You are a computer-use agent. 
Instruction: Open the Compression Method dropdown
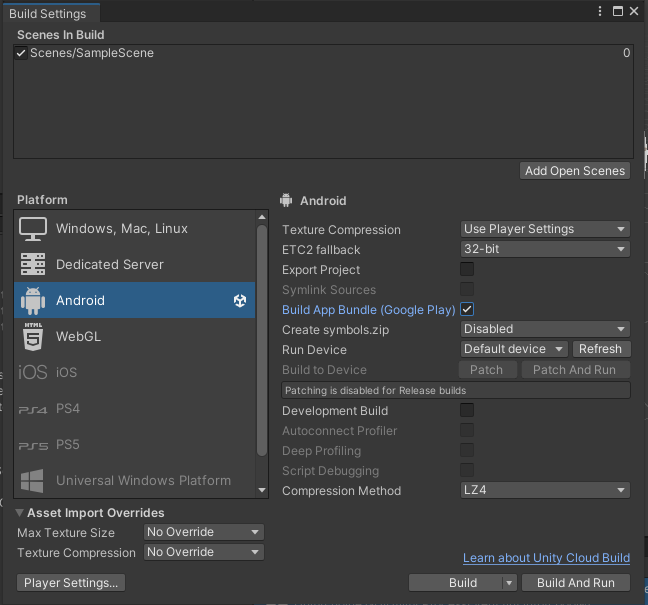pyautogui.click(x=545, y=490)
